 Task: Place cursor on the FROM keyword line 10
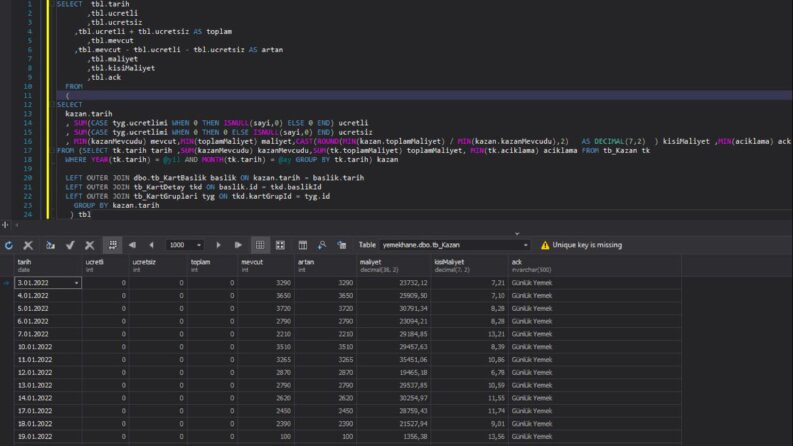click(74, 86)
